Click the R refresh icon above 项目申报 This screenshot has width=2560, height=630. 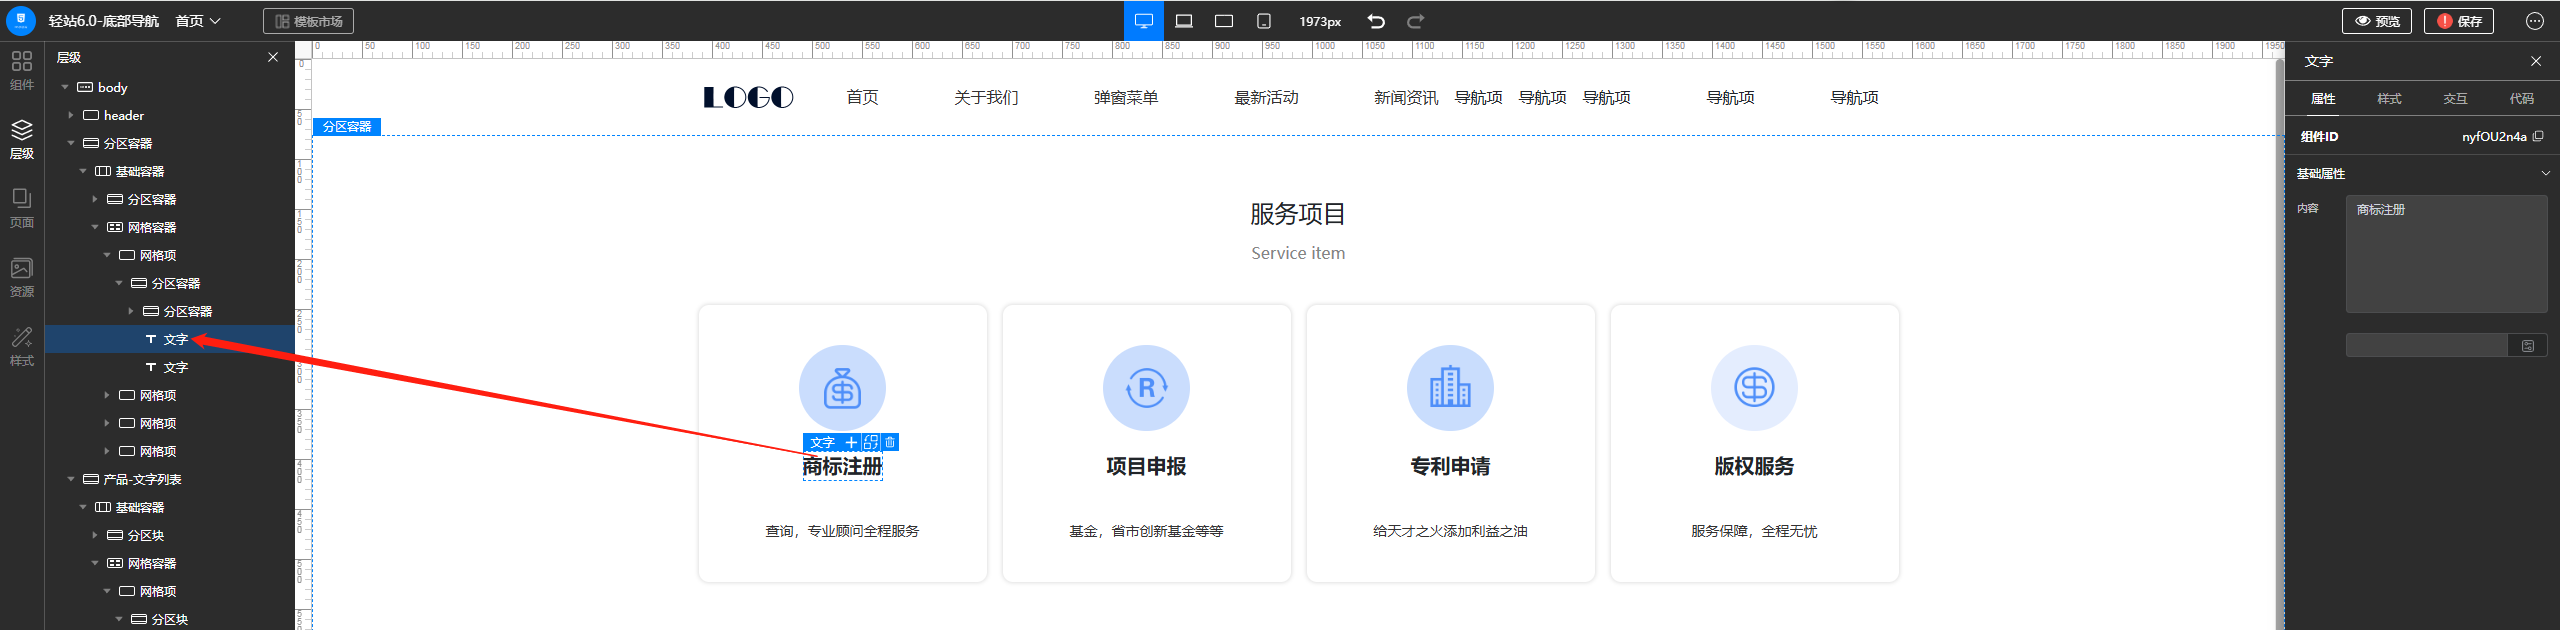pos(1146,388)
